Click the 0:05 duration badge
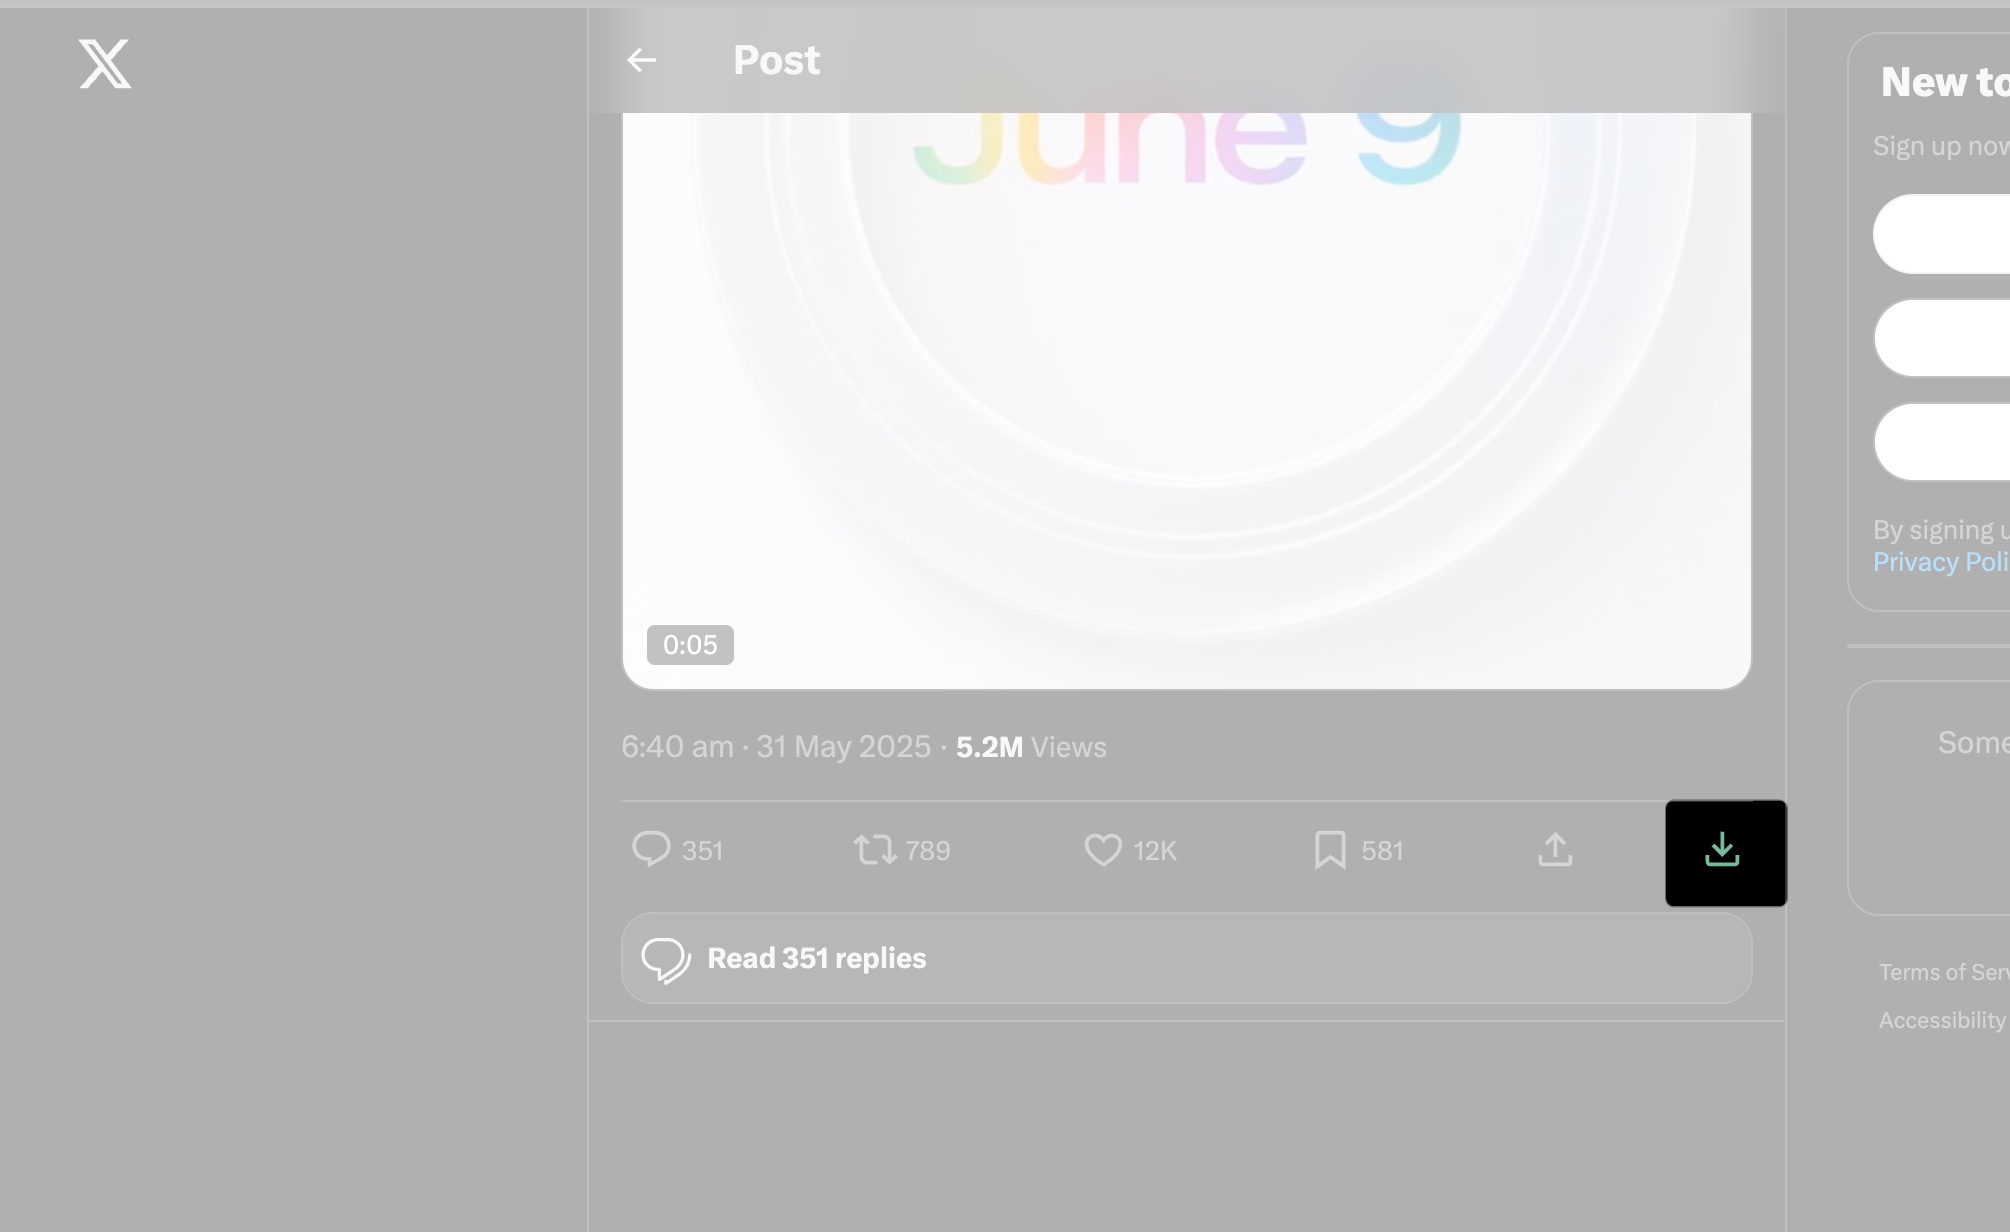 pyautogui.click(x=690, y=644)
